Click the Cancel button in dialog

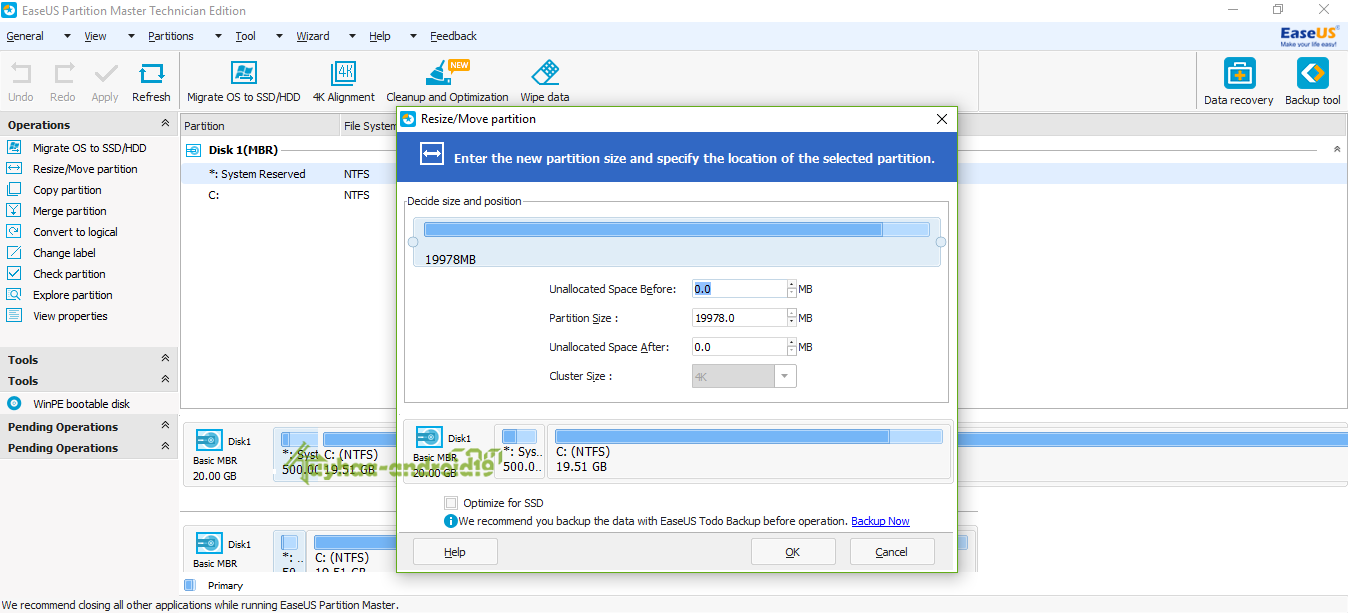892,552
